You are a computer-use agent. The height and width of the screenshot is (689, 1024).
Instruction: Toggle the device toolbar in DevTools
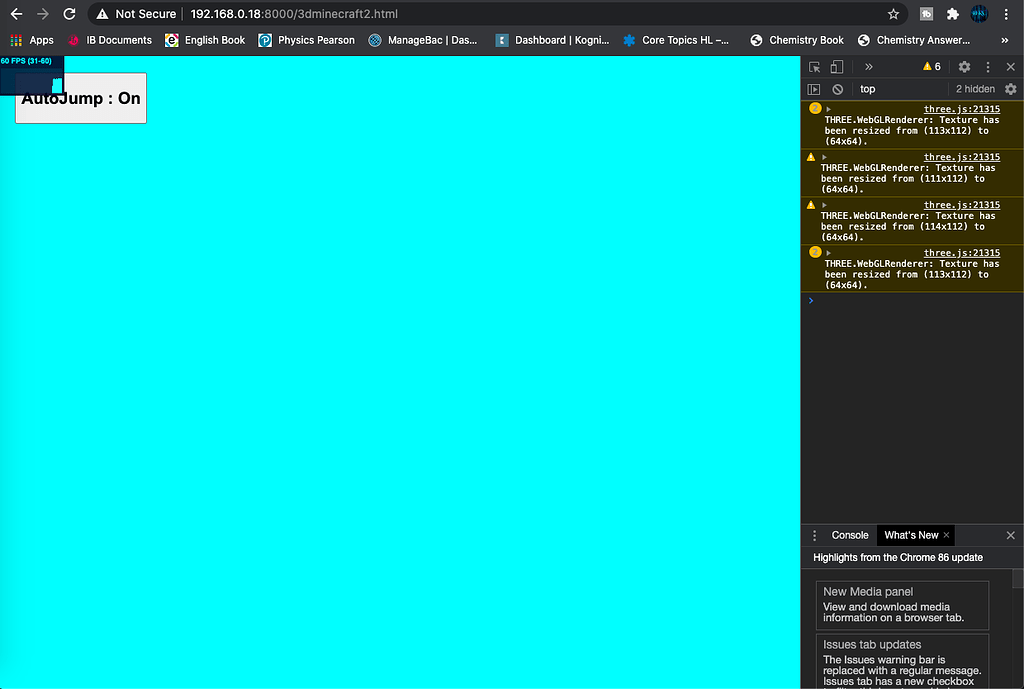[837, 67]
